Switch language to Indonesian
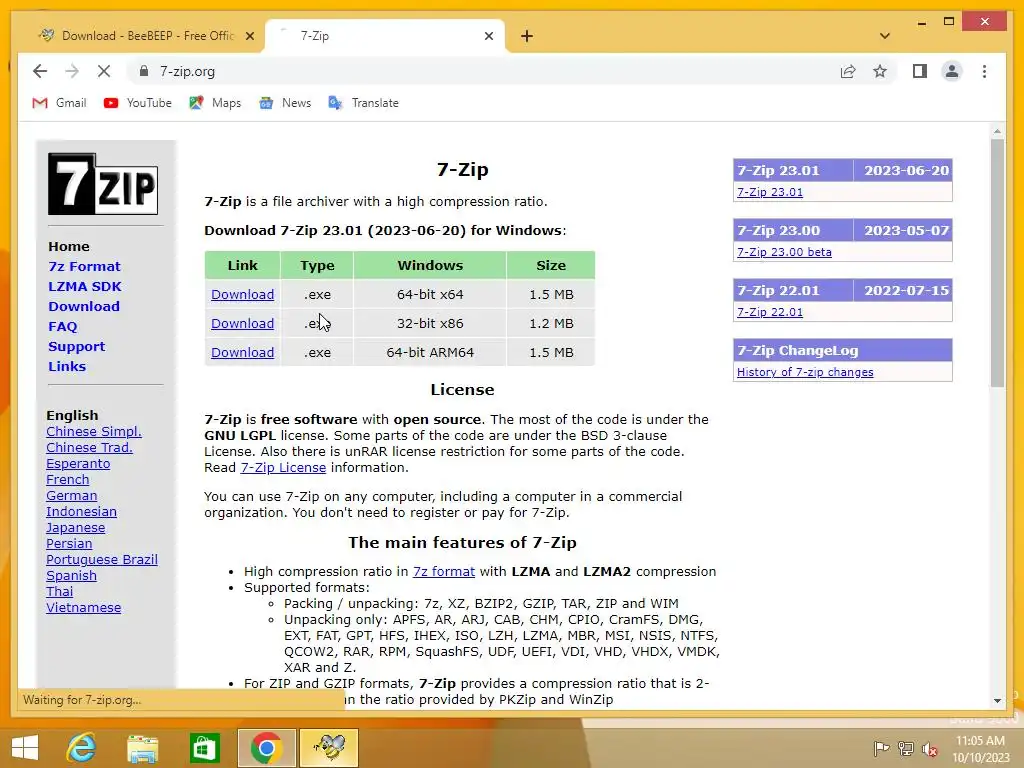Image resolution: width=1024 pixels, height=768 pixels. (81, 511)
